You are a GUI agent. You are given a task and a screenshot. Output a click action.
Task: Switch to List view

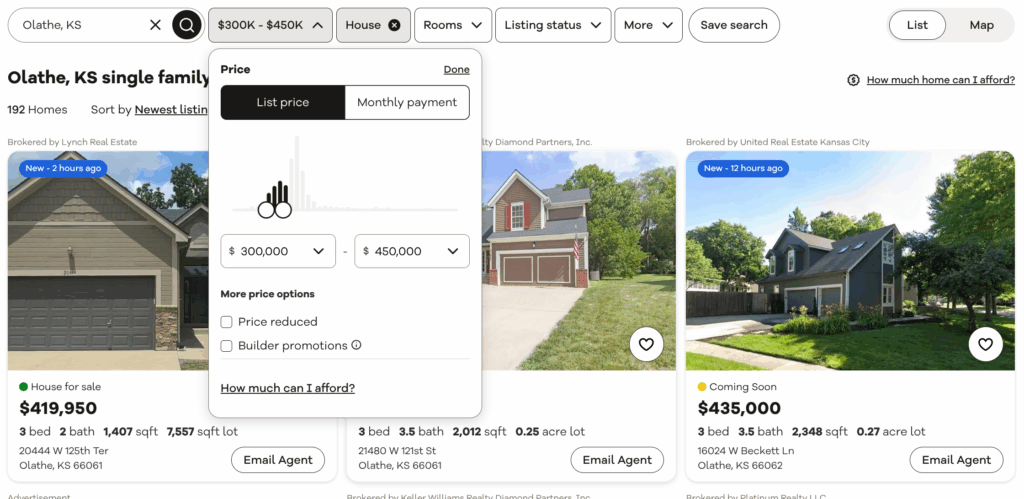[917, 25]
